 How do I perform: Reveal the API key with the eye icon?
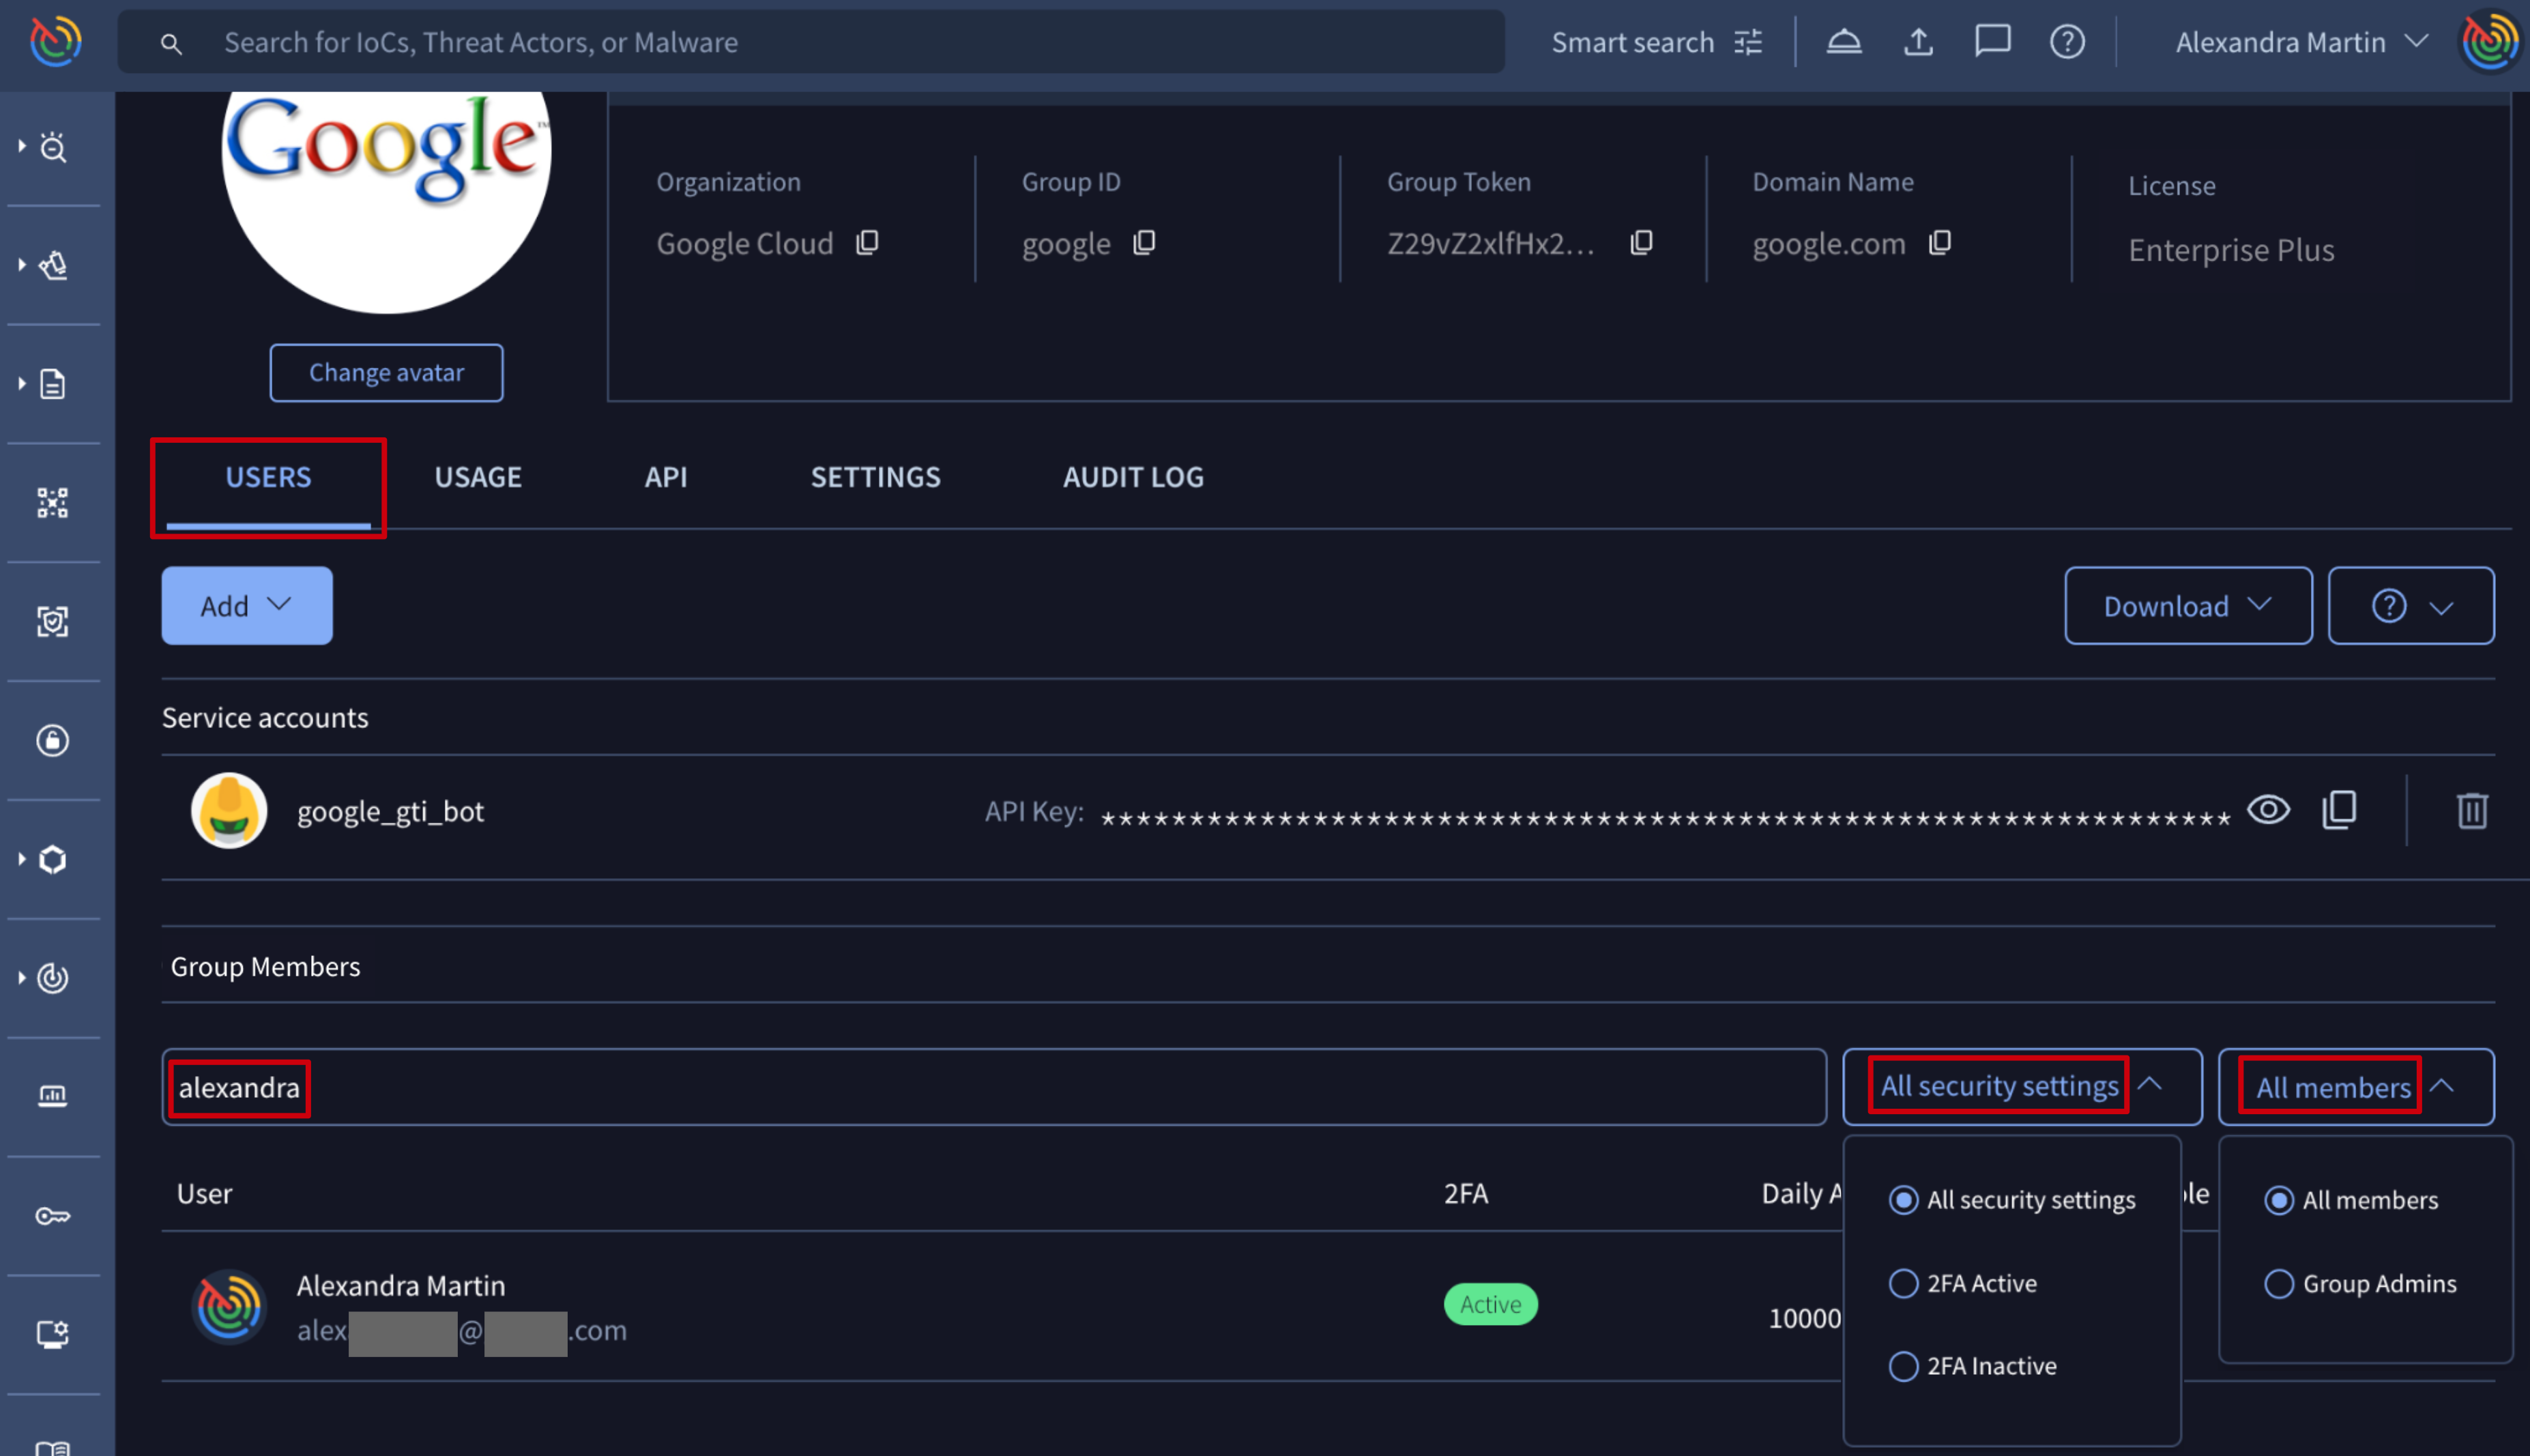(x=2268, y=809)
